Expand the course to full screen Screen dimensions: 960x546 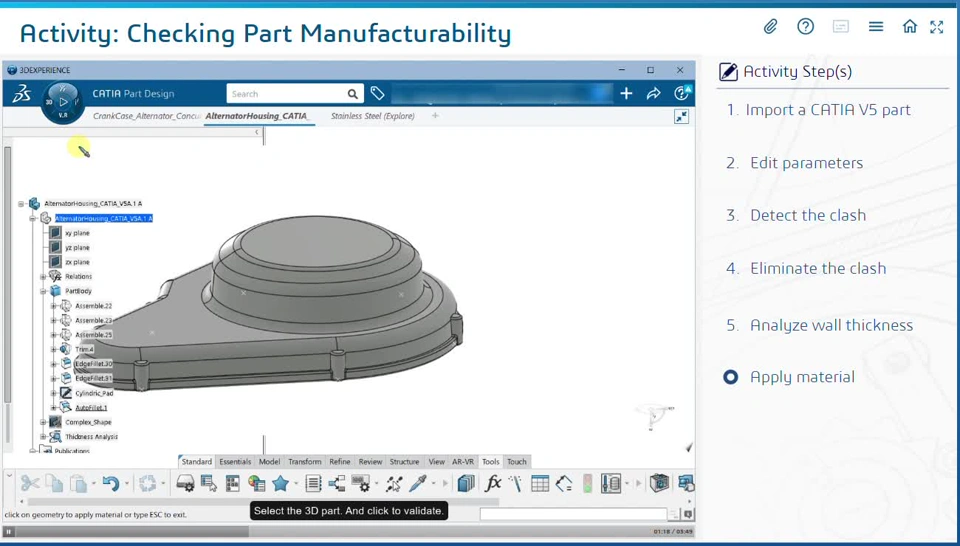click(937, 26)
